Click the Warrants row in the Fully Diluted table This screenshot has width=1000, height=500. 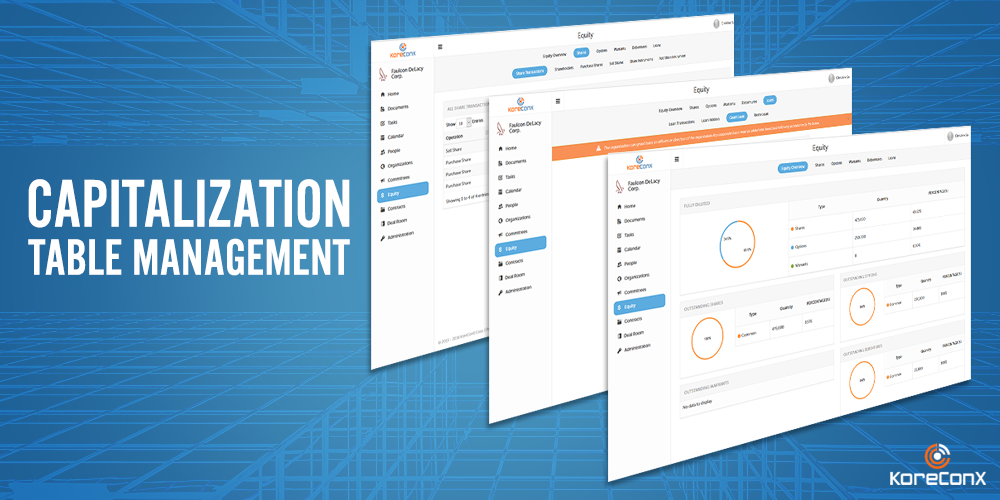[875, 256]
